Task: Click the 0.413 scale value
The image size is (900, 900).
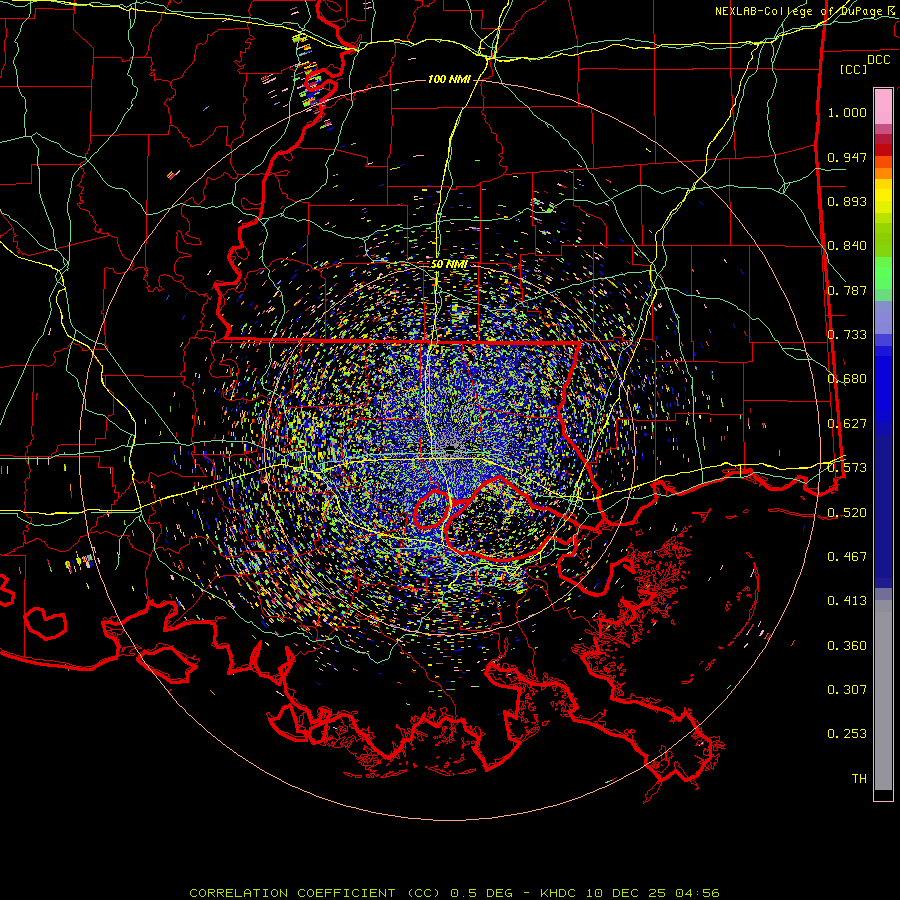Action: (847, 601)
